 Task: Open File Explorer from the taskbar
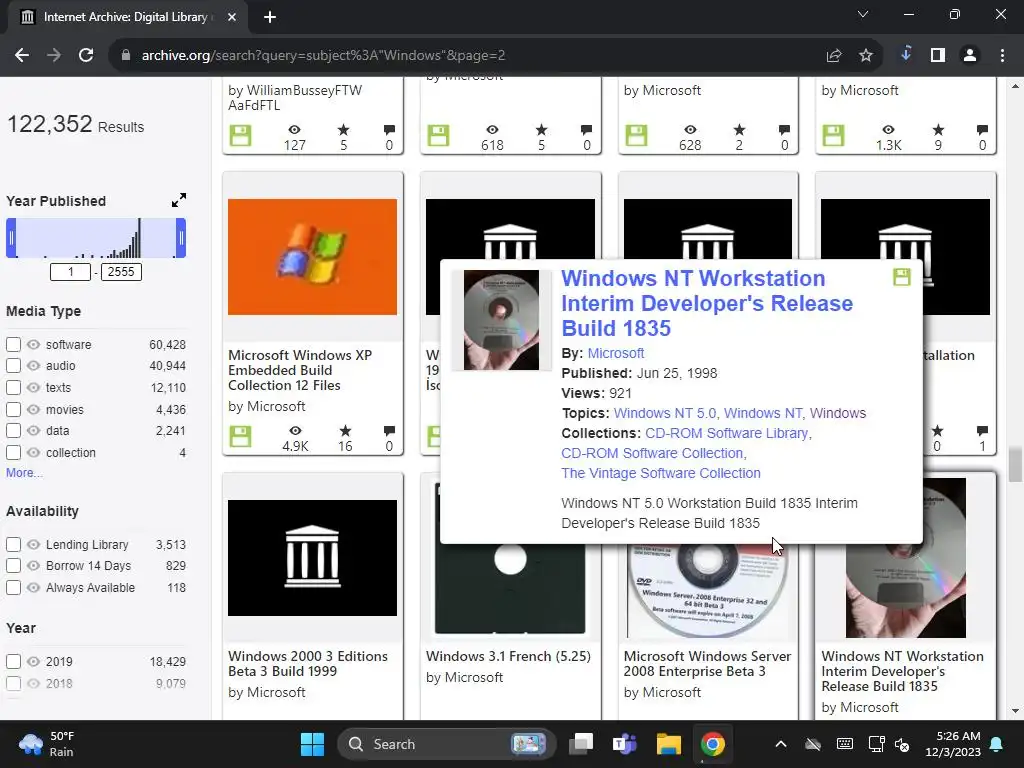[x=668, y=744]
